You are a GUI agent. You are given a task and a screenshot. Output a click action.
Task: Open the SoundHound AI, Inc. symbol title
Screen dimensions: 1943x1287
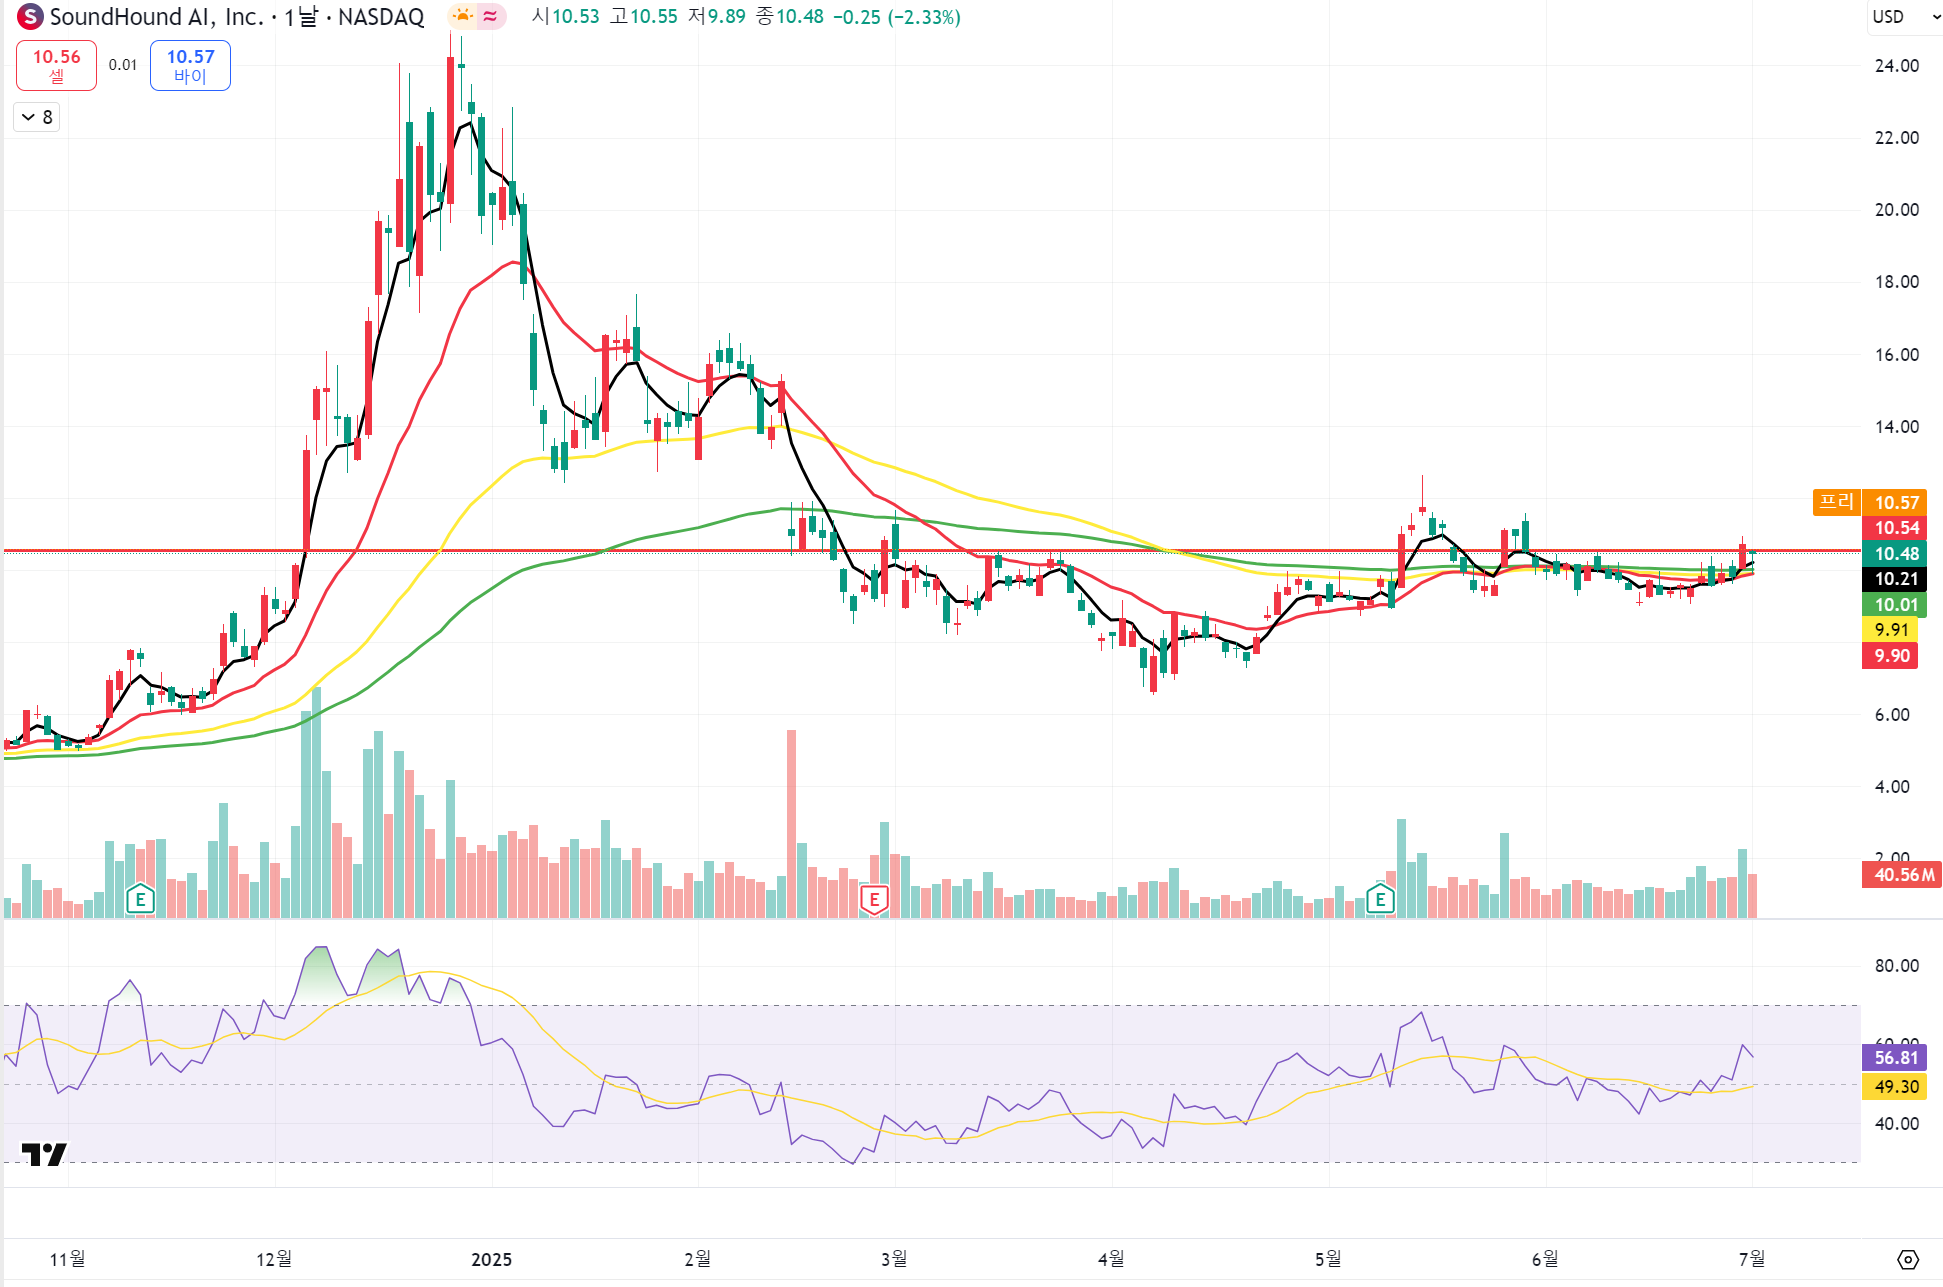click(157, 16)
